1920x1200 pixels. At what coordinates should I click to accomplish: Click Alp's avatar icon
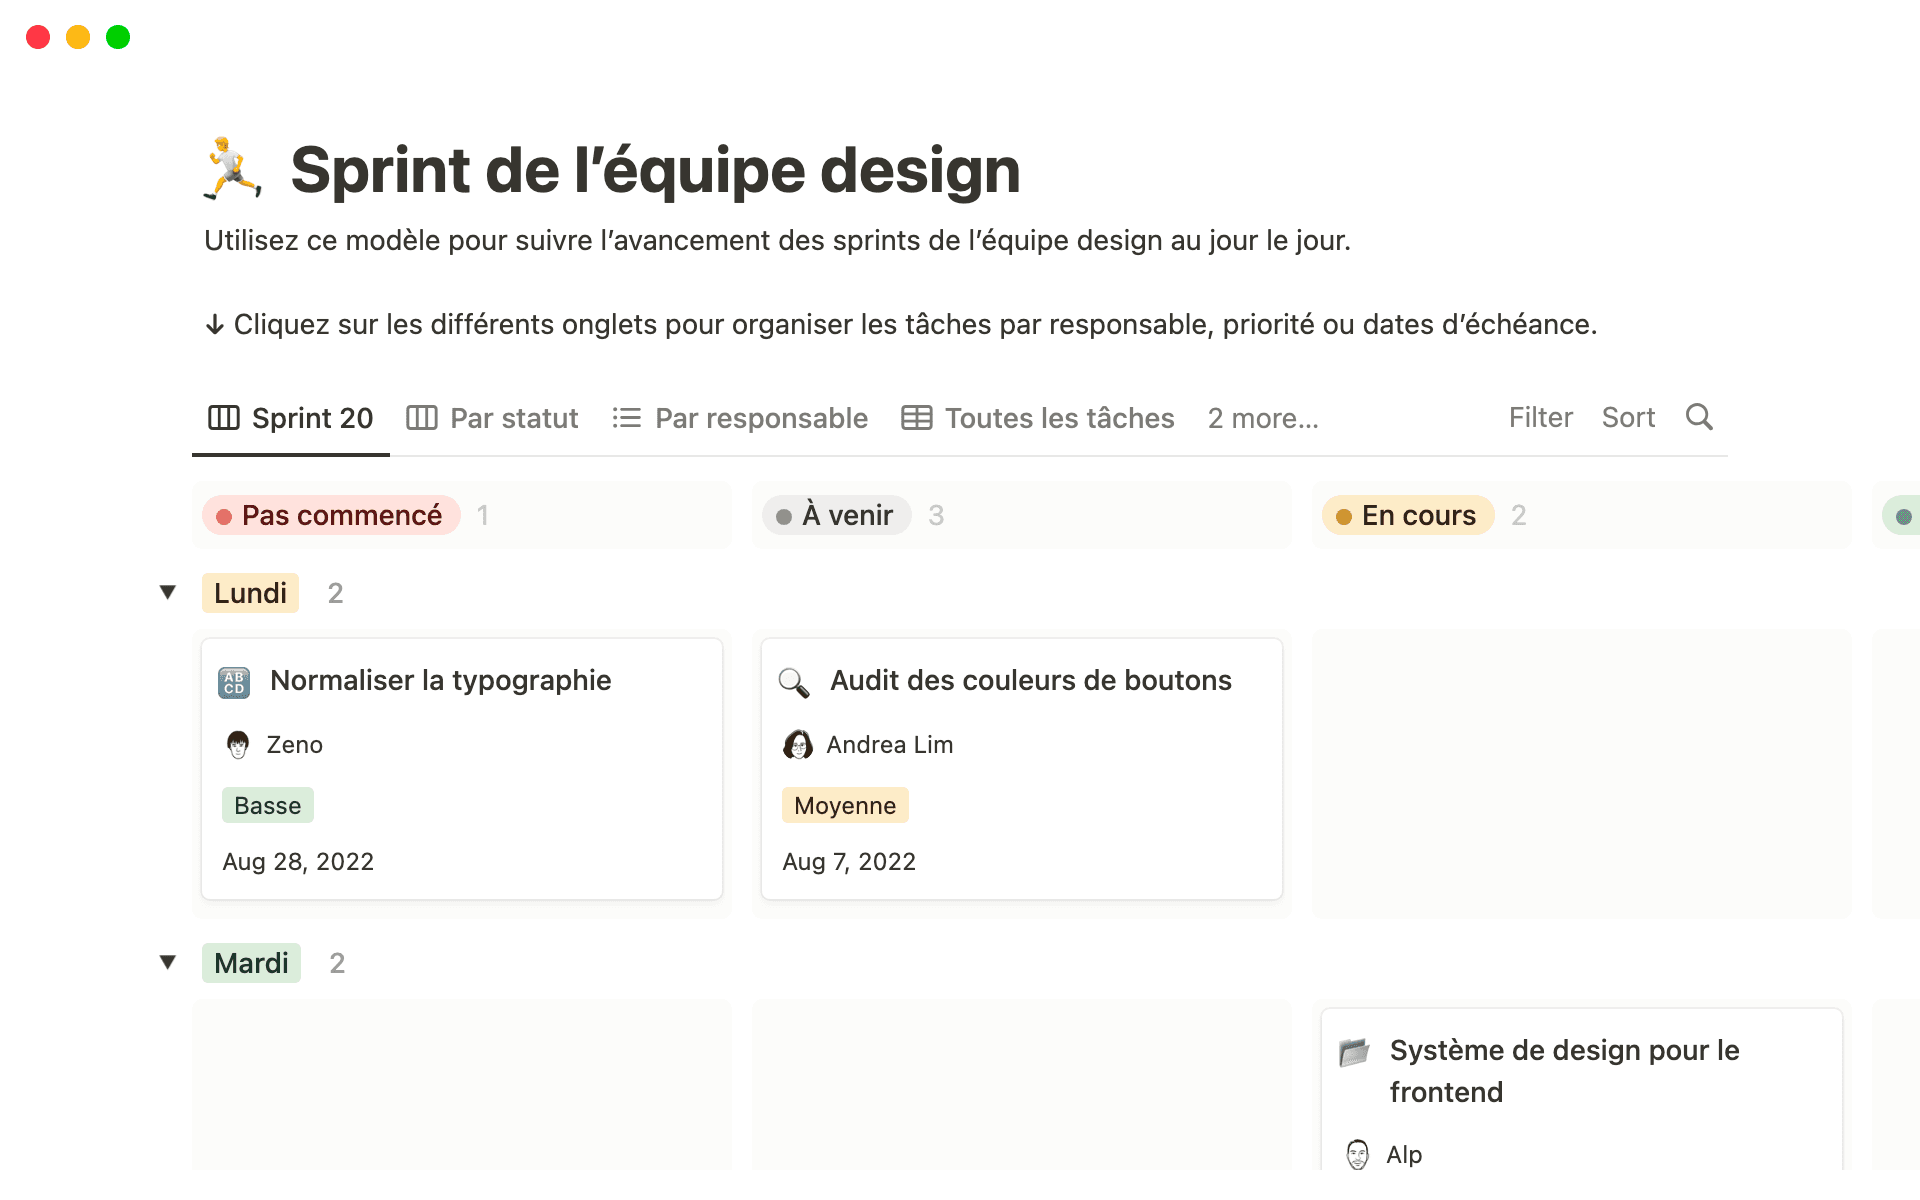point(1357,1154)
